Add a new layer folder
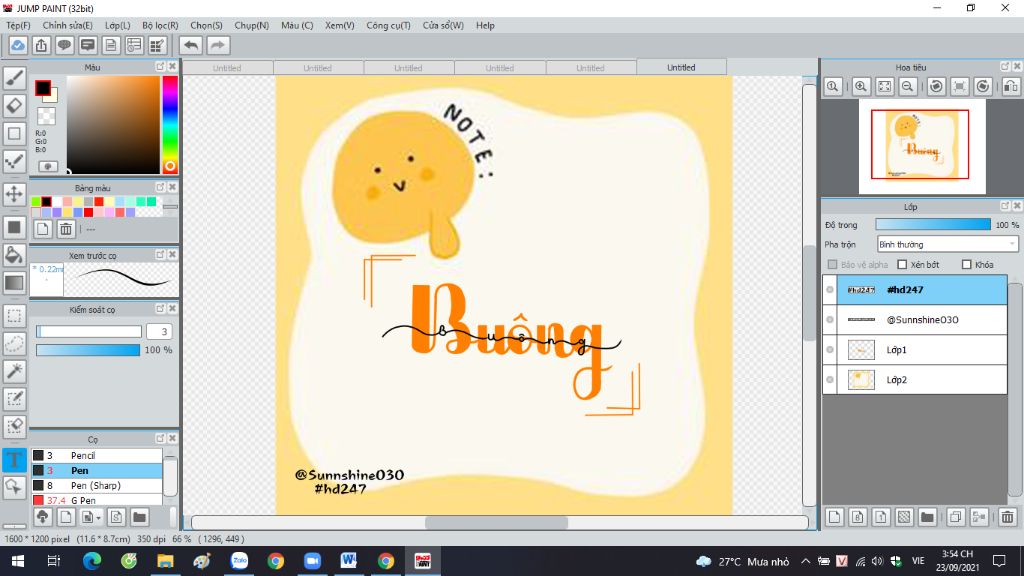Screen dimensions: 1024x576 click(927, 517)
